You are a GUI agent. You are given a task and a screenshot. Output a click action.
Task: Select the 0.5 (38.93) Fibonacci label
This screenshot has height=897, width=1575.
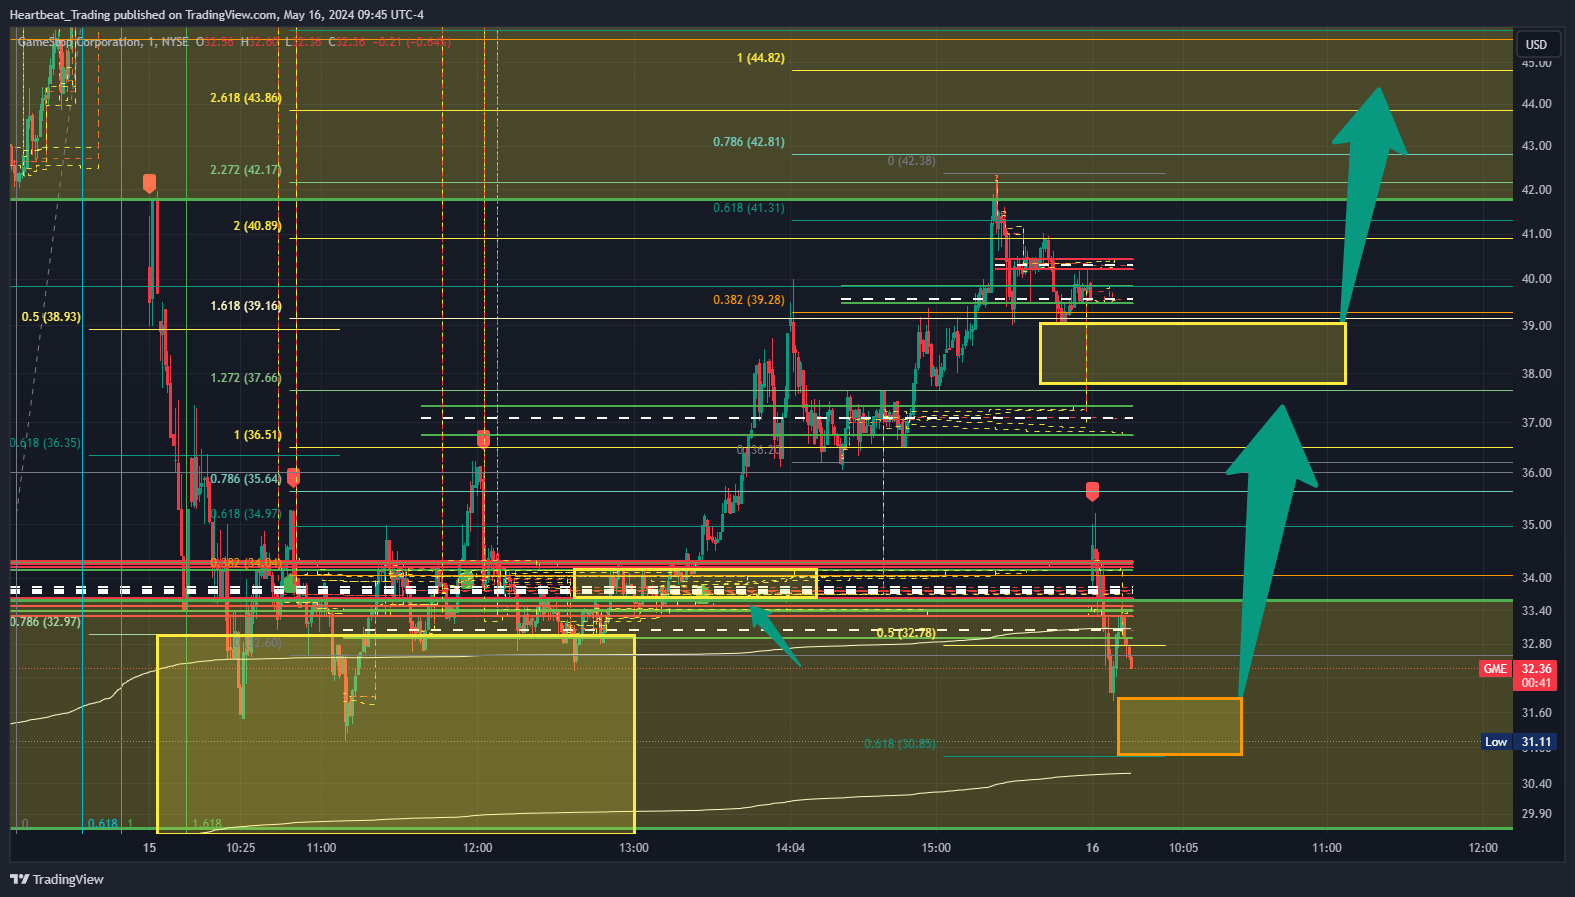pos(51,317)
